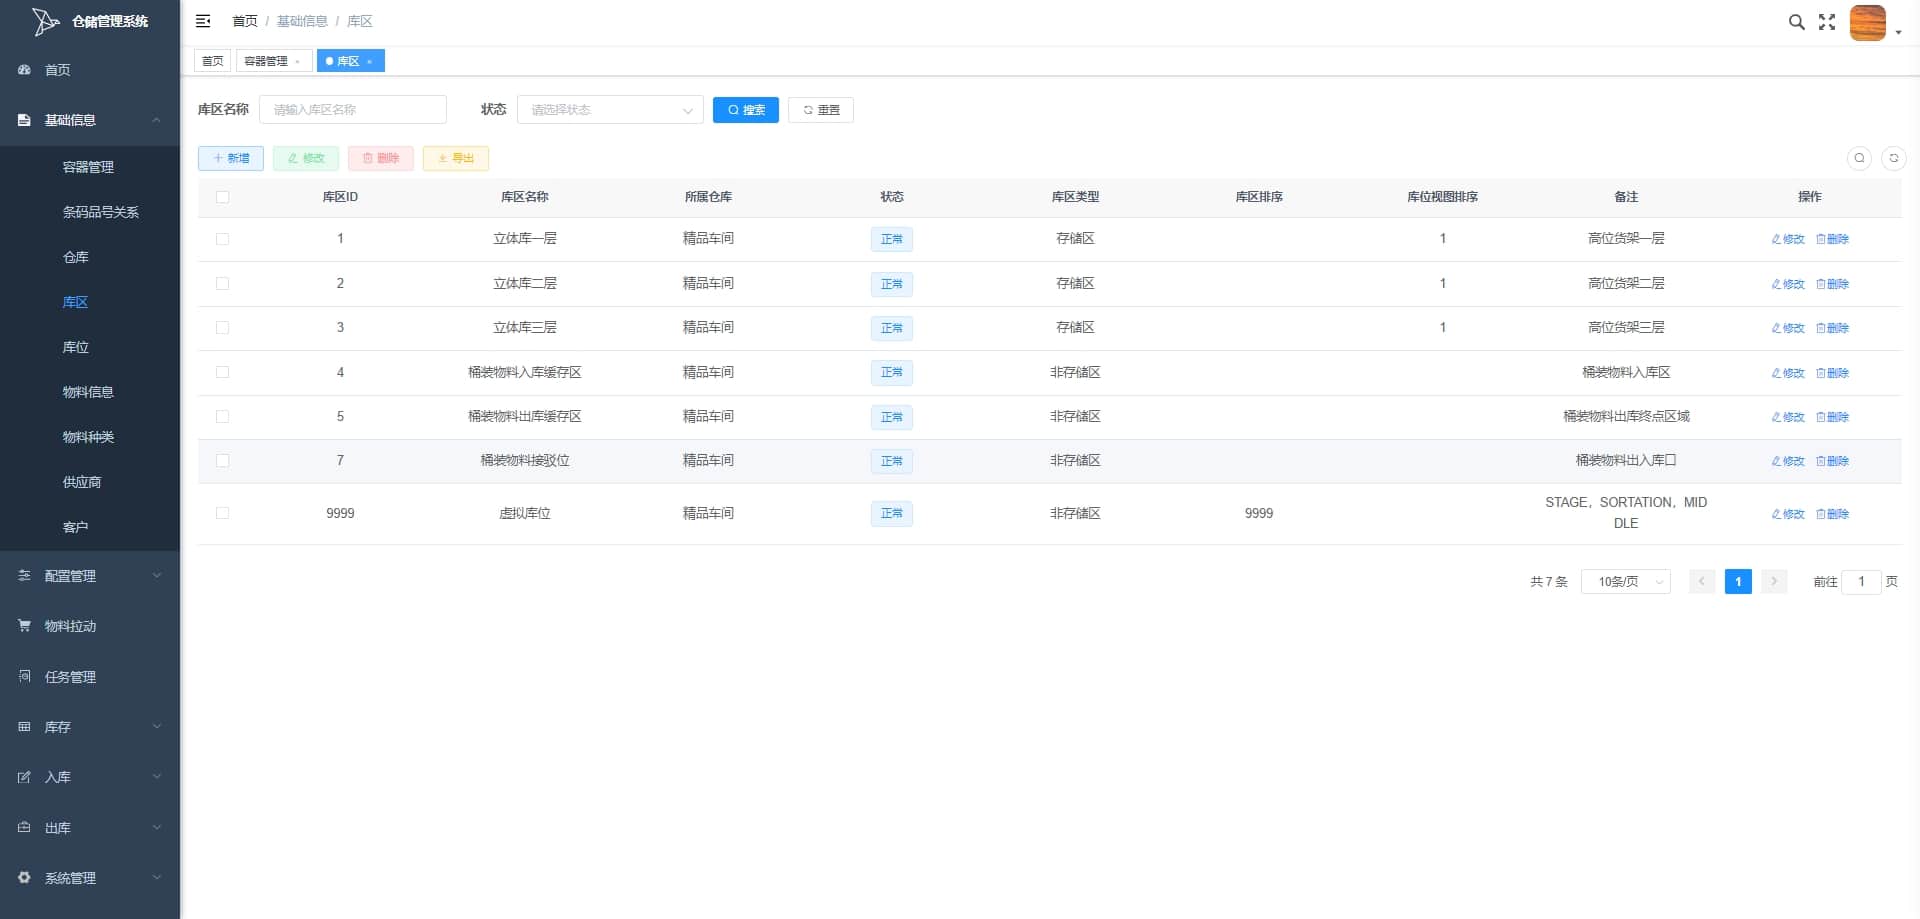The height and width of the screenshot is (919, 1920).
Task: Open 容器管理 in the sidebar
Action: tap(88, 167)
